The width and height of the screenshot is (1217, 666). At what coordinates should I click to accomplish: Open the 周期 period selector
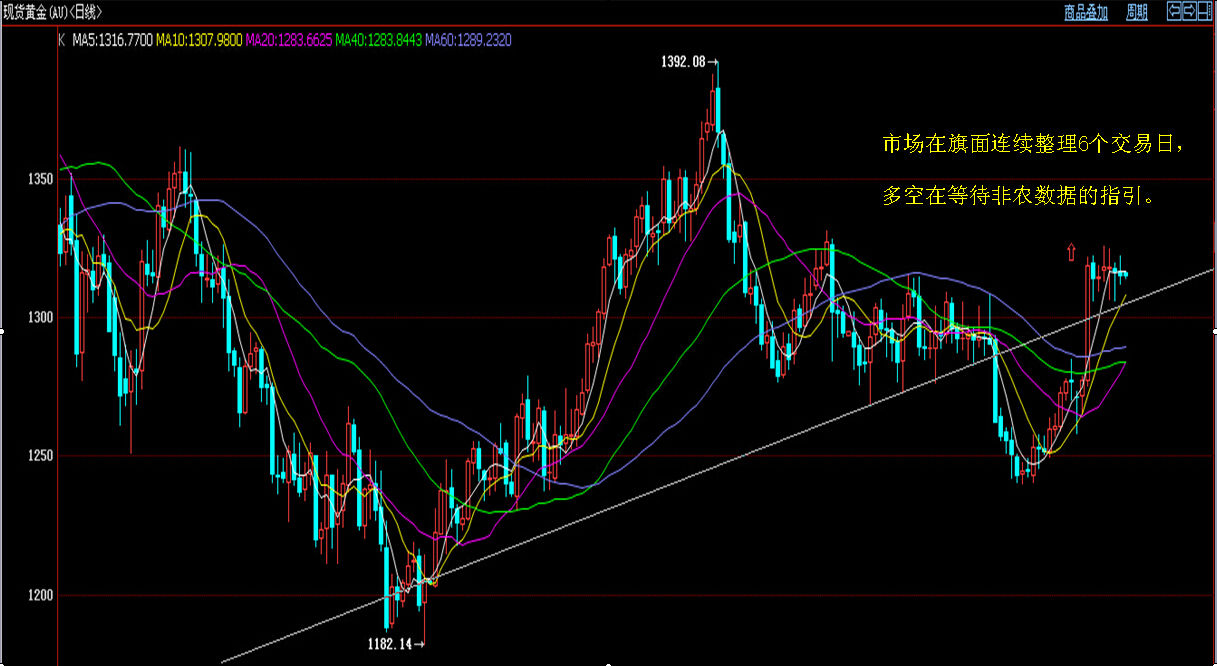click(1137, 12)
